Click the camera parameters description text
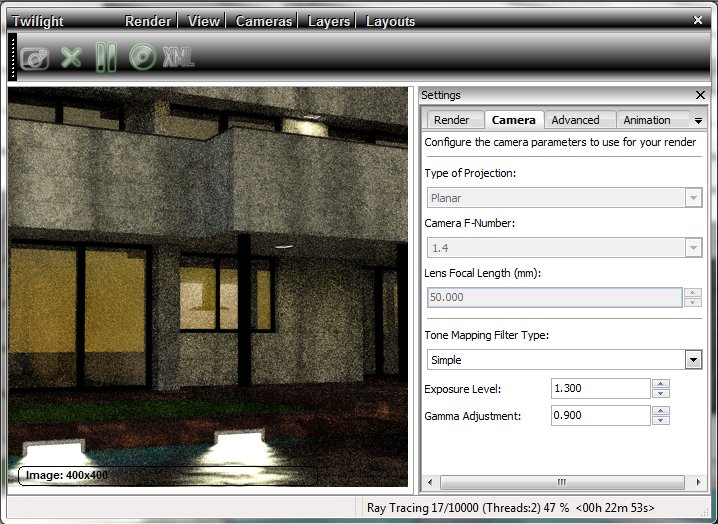 point(560,142)
